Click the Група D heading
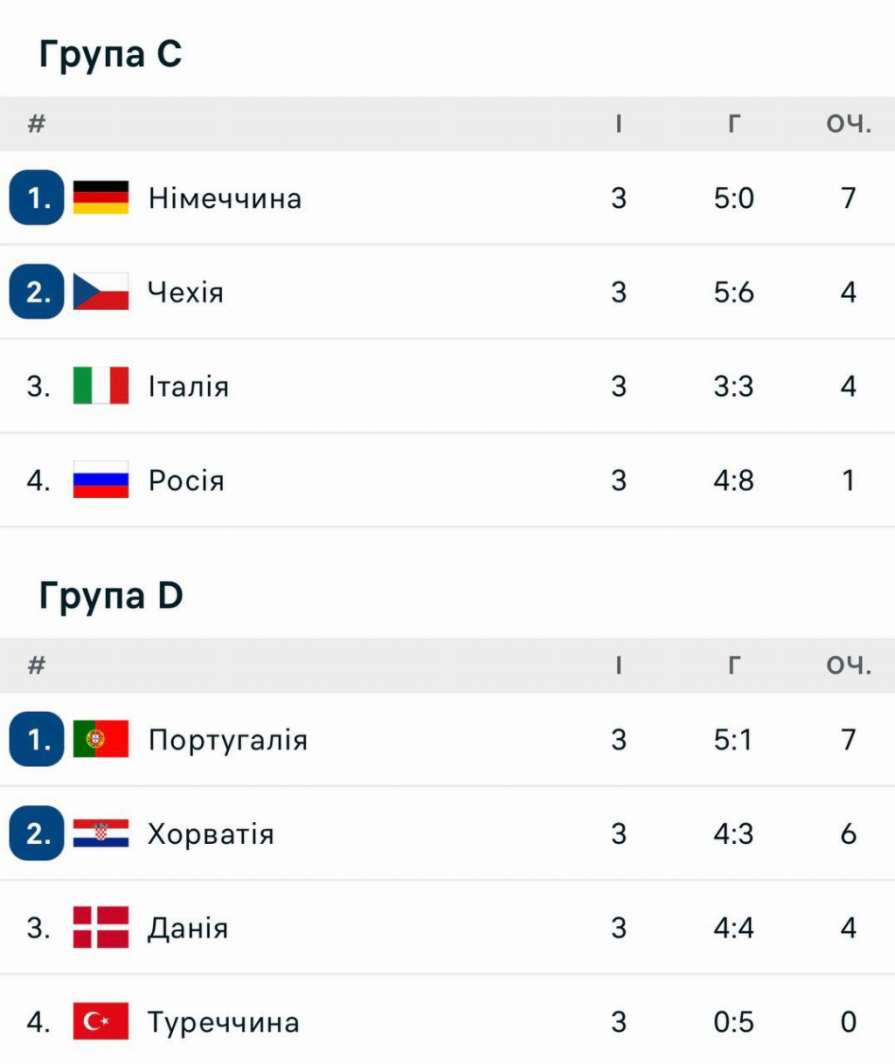 tap(111, 595)
